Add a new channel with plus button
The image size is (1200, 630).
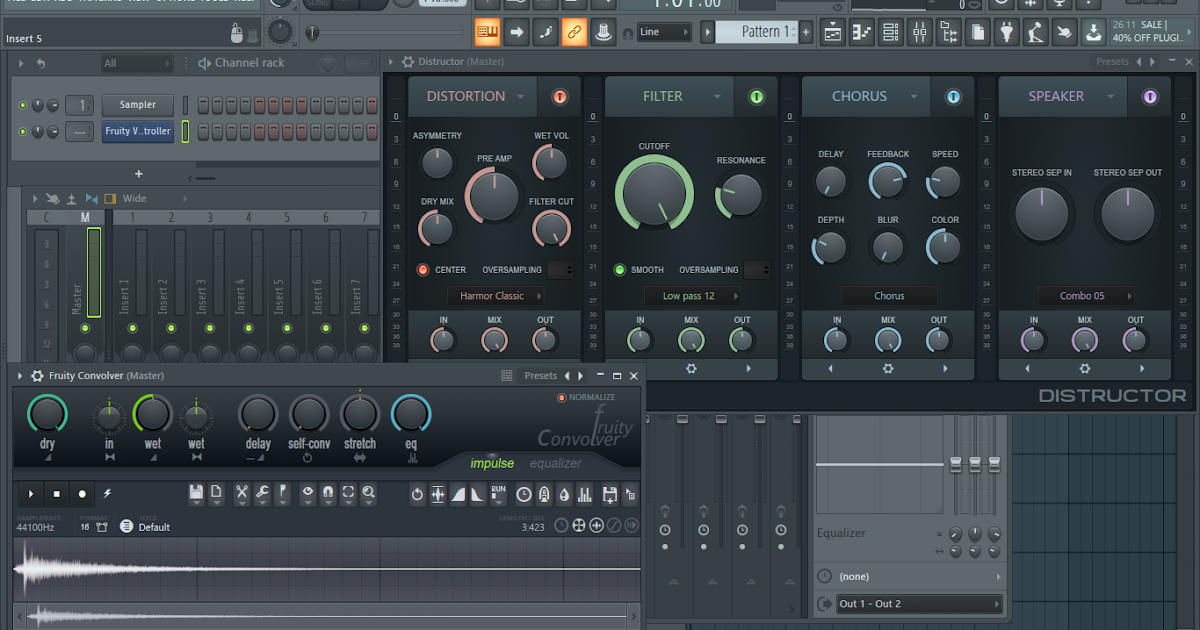[x=138, y=174]
